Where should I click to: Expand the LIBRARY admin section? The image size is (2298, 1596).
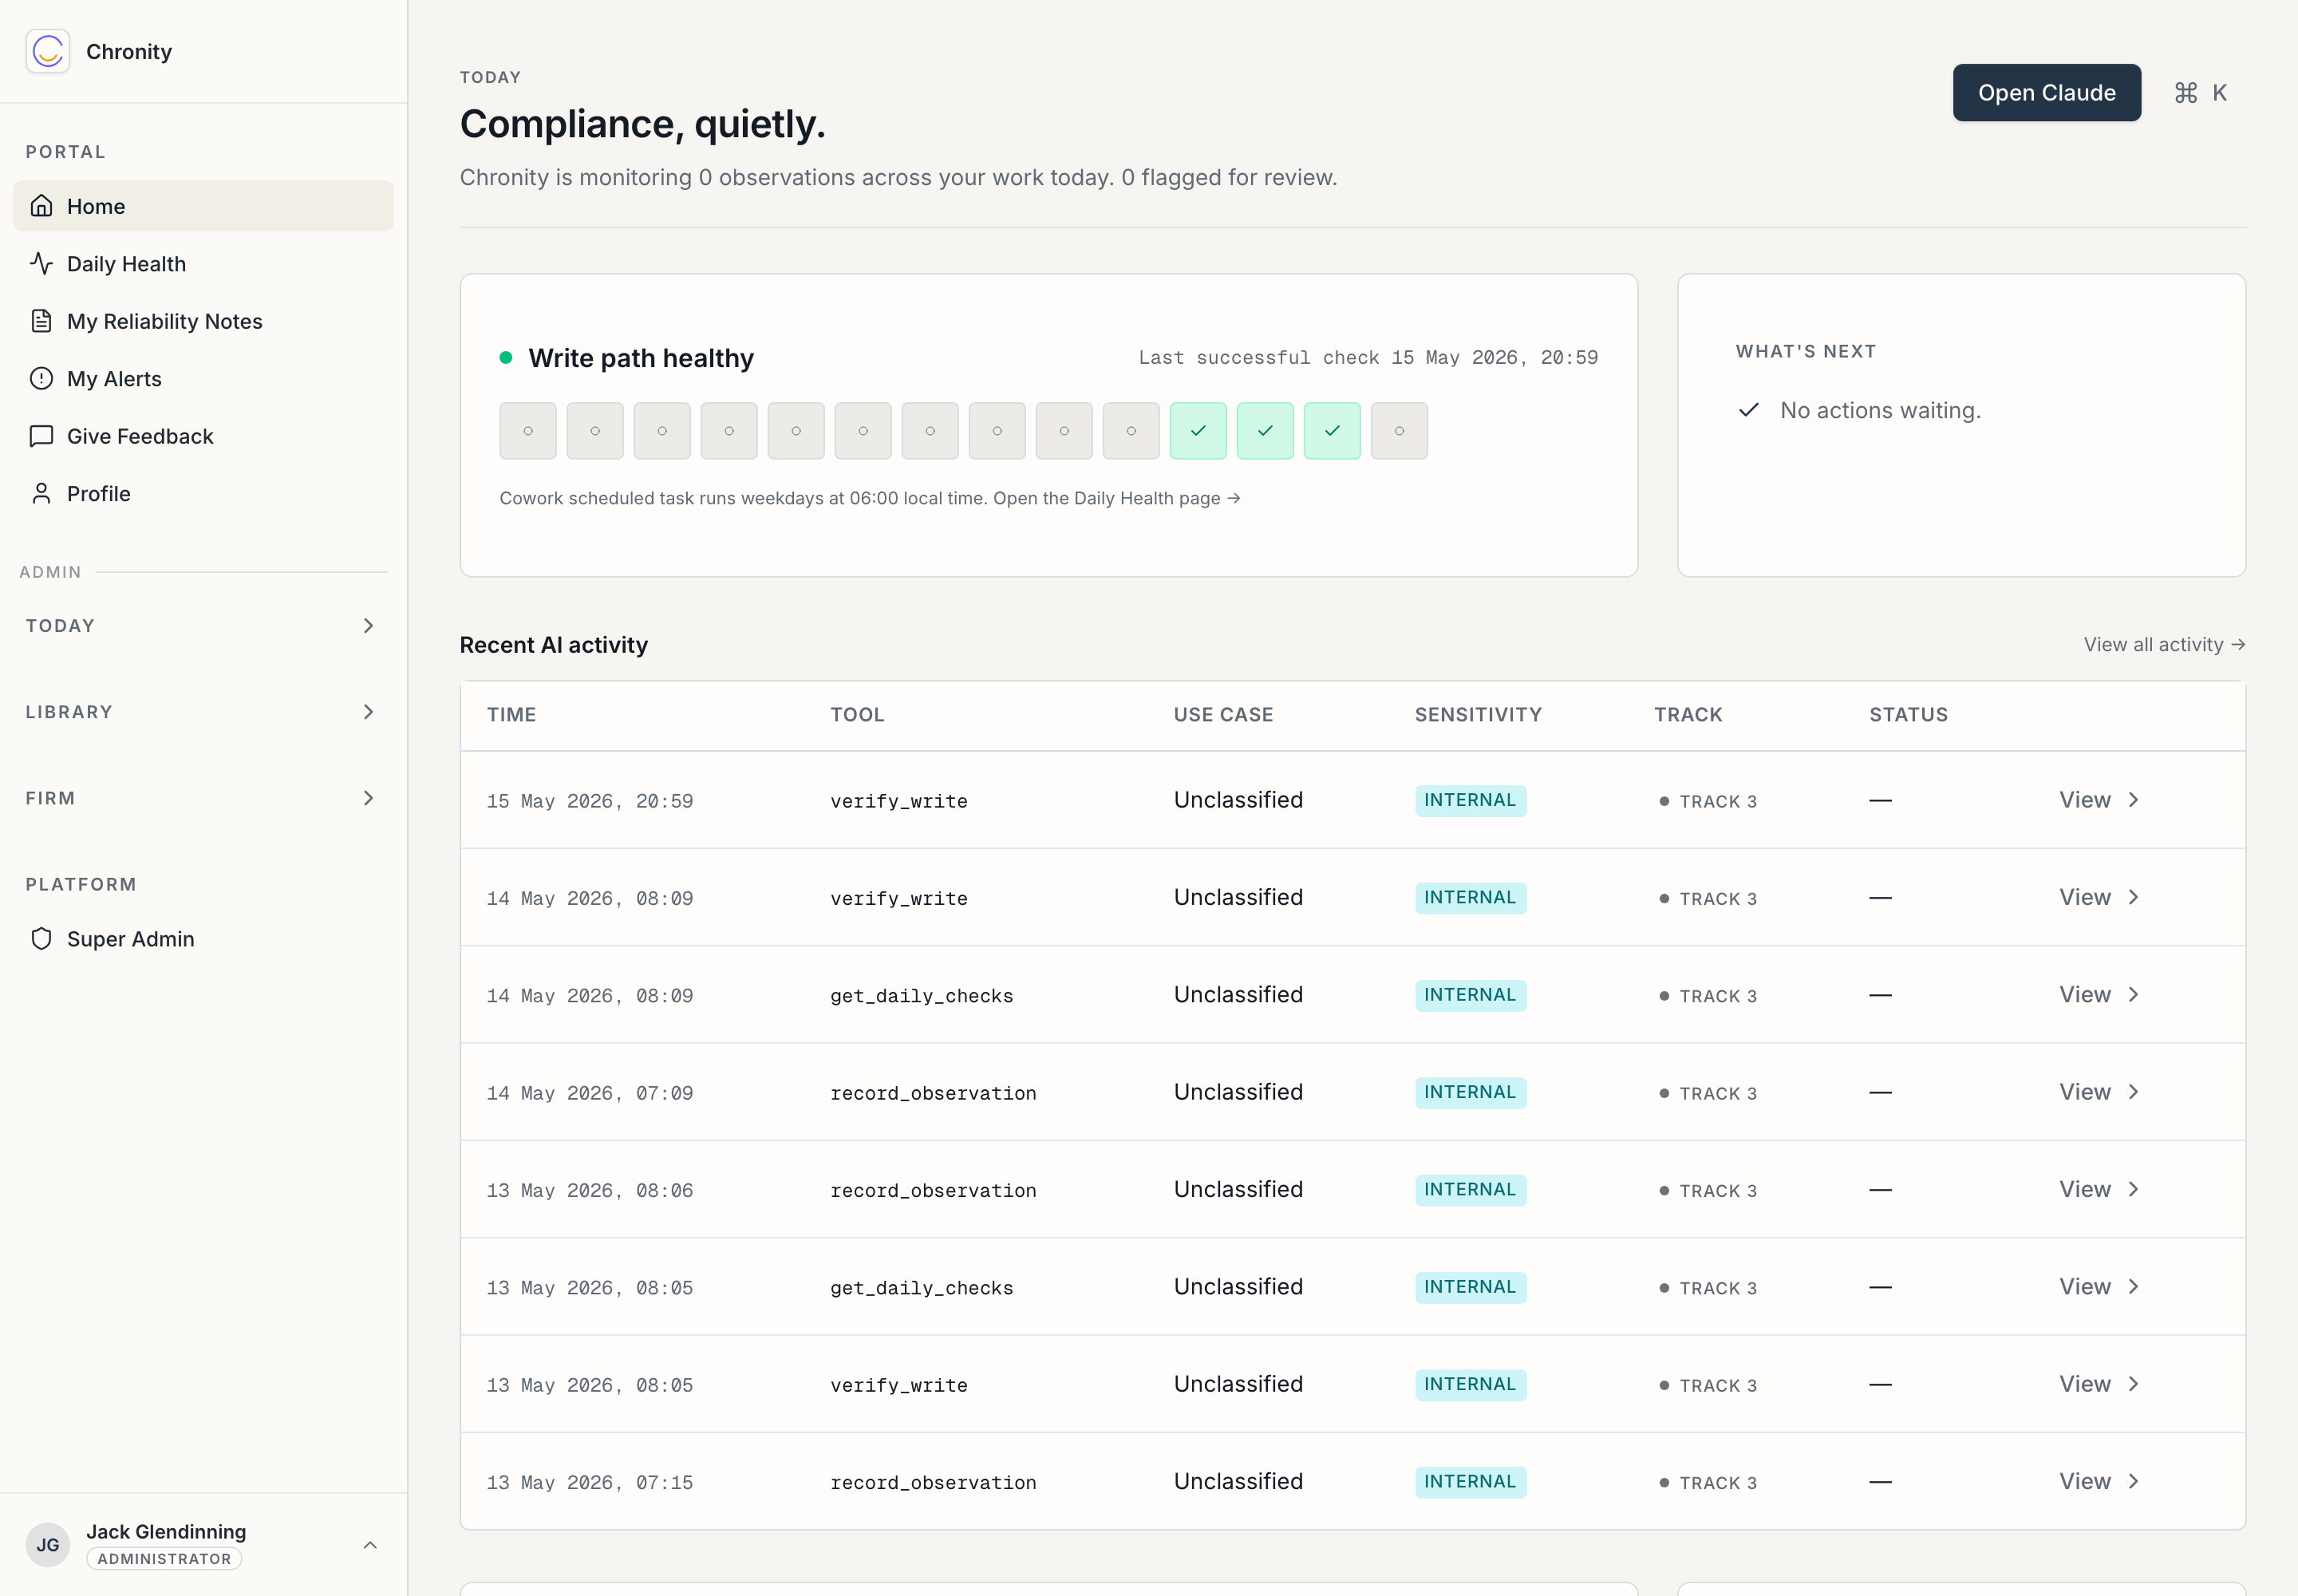[203, 712]
